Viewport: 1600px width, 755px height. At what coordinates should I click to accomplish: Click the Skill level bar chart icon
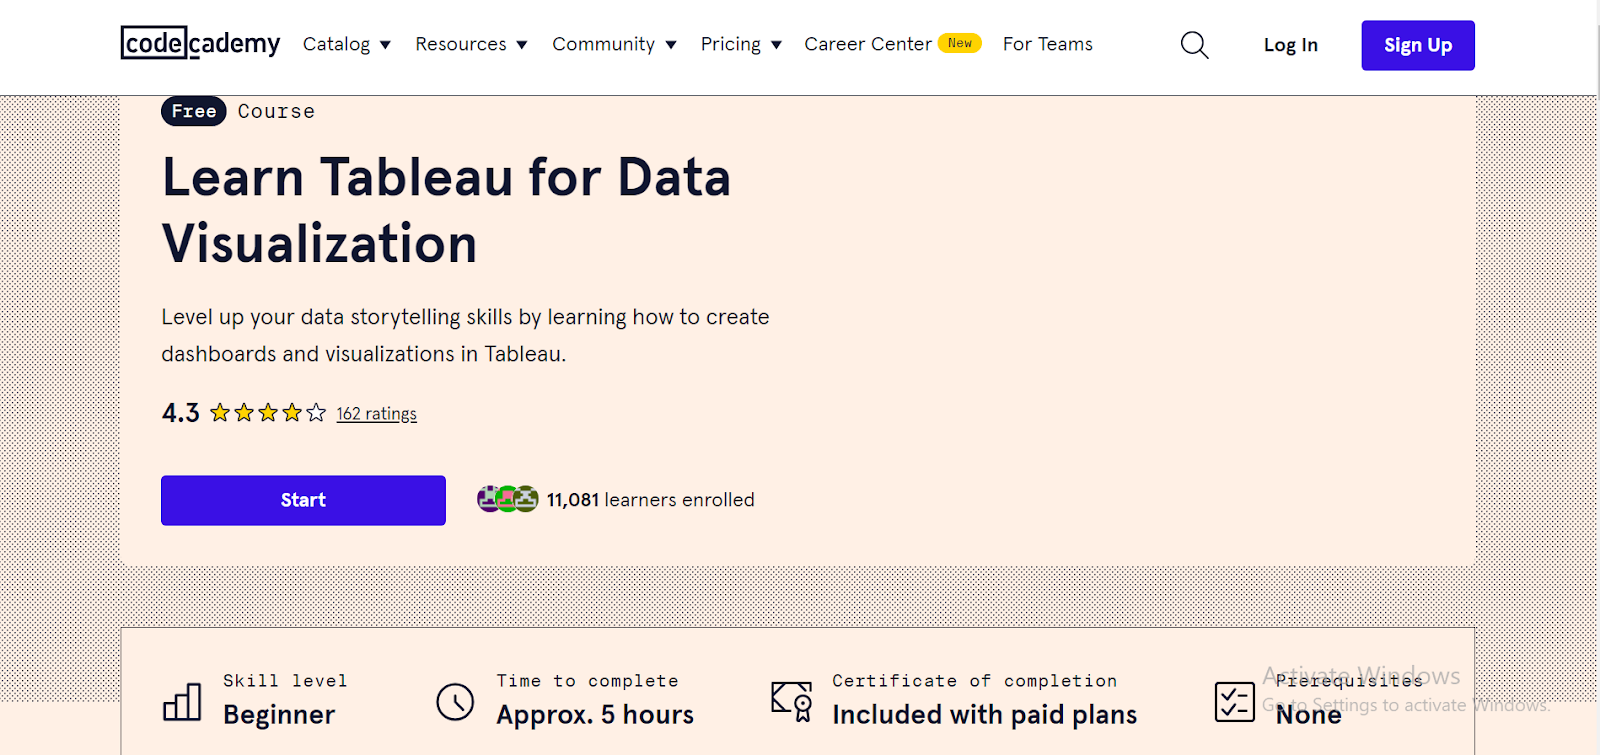181,700
